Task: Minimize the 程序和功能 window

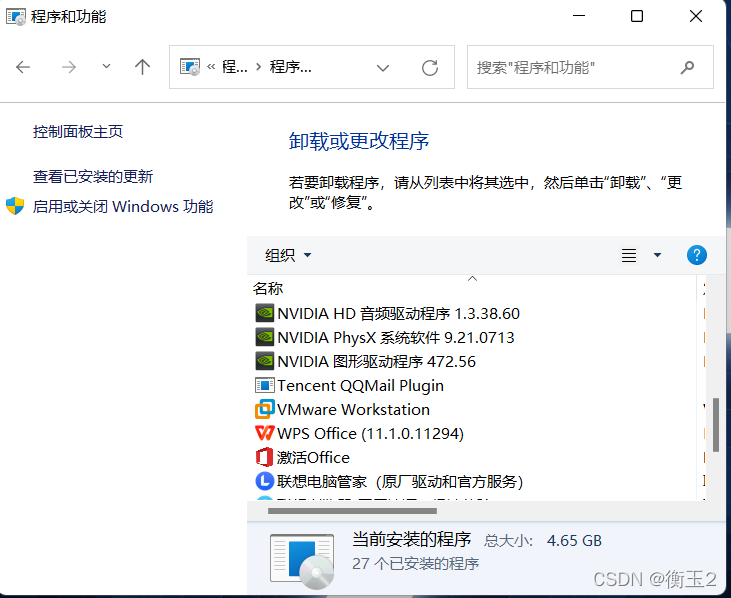Action: (x=579, y=16)
